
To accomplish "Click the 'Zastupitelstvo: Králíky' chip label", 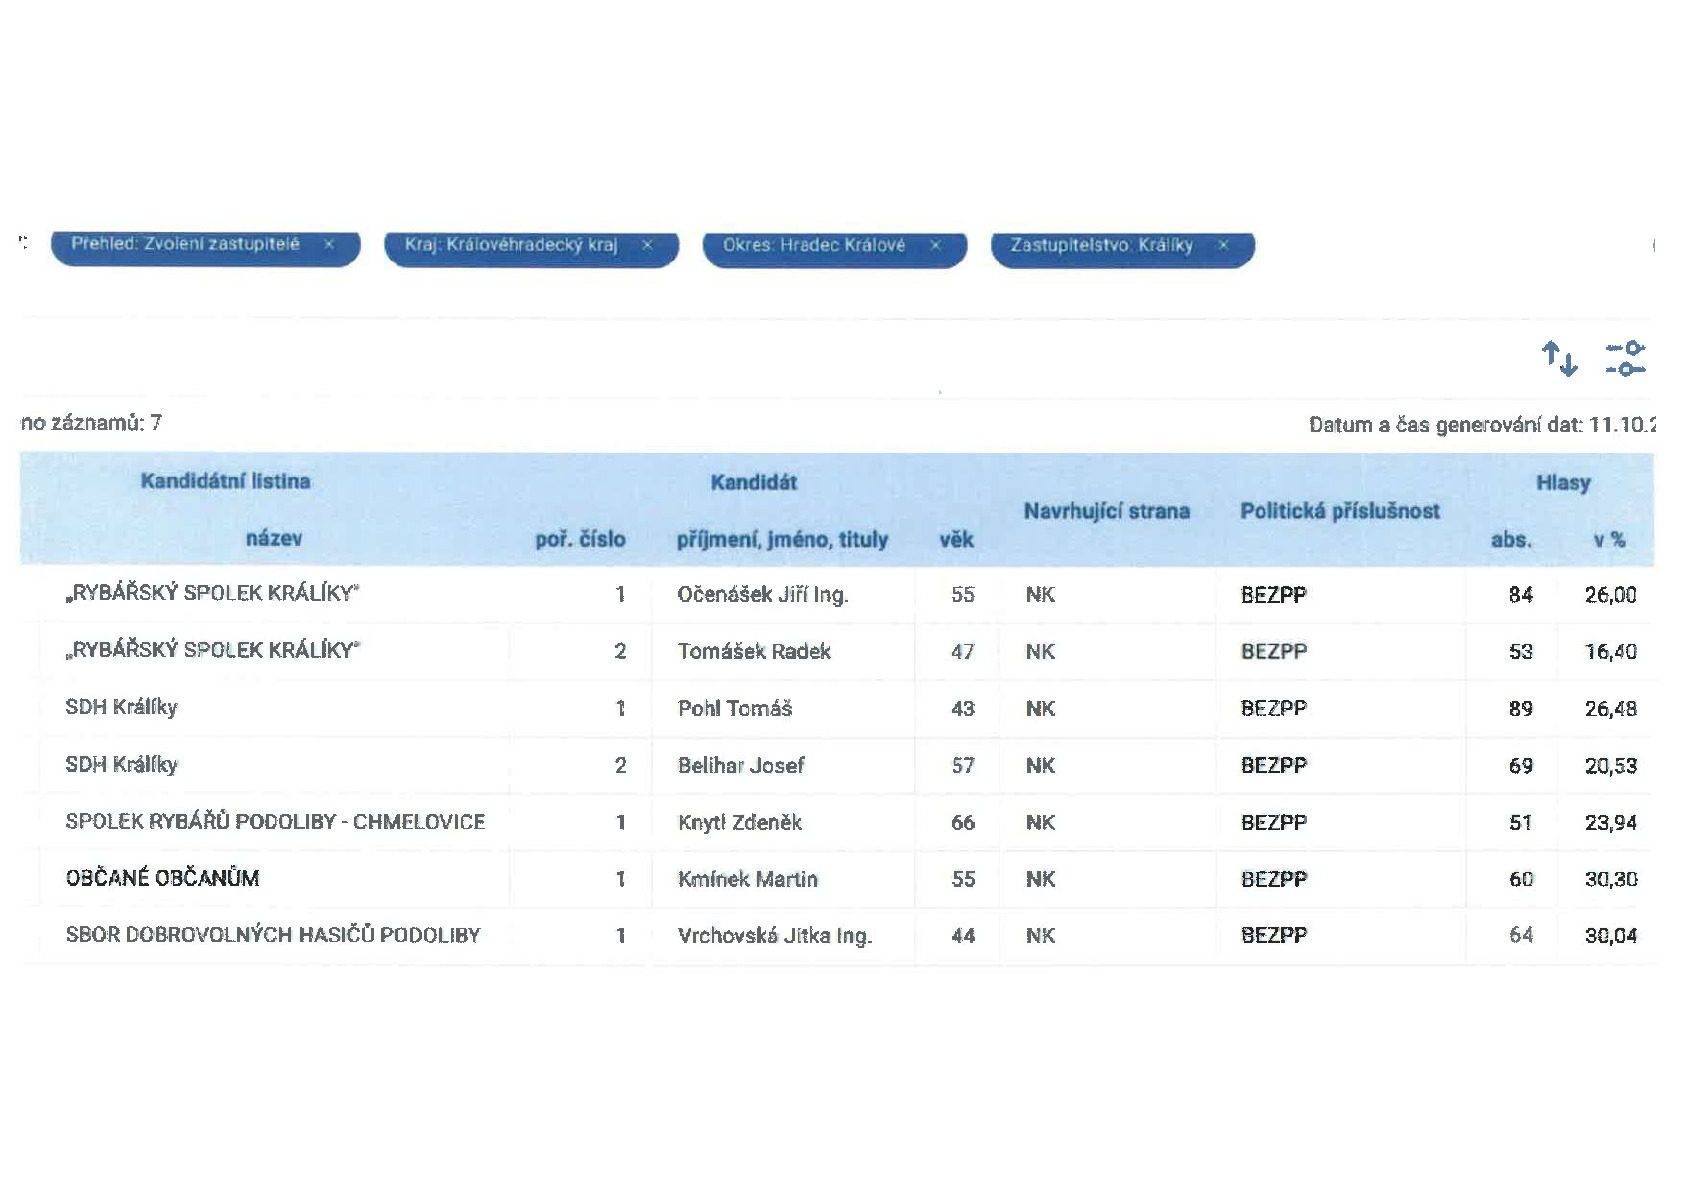I will [1101, 245].
